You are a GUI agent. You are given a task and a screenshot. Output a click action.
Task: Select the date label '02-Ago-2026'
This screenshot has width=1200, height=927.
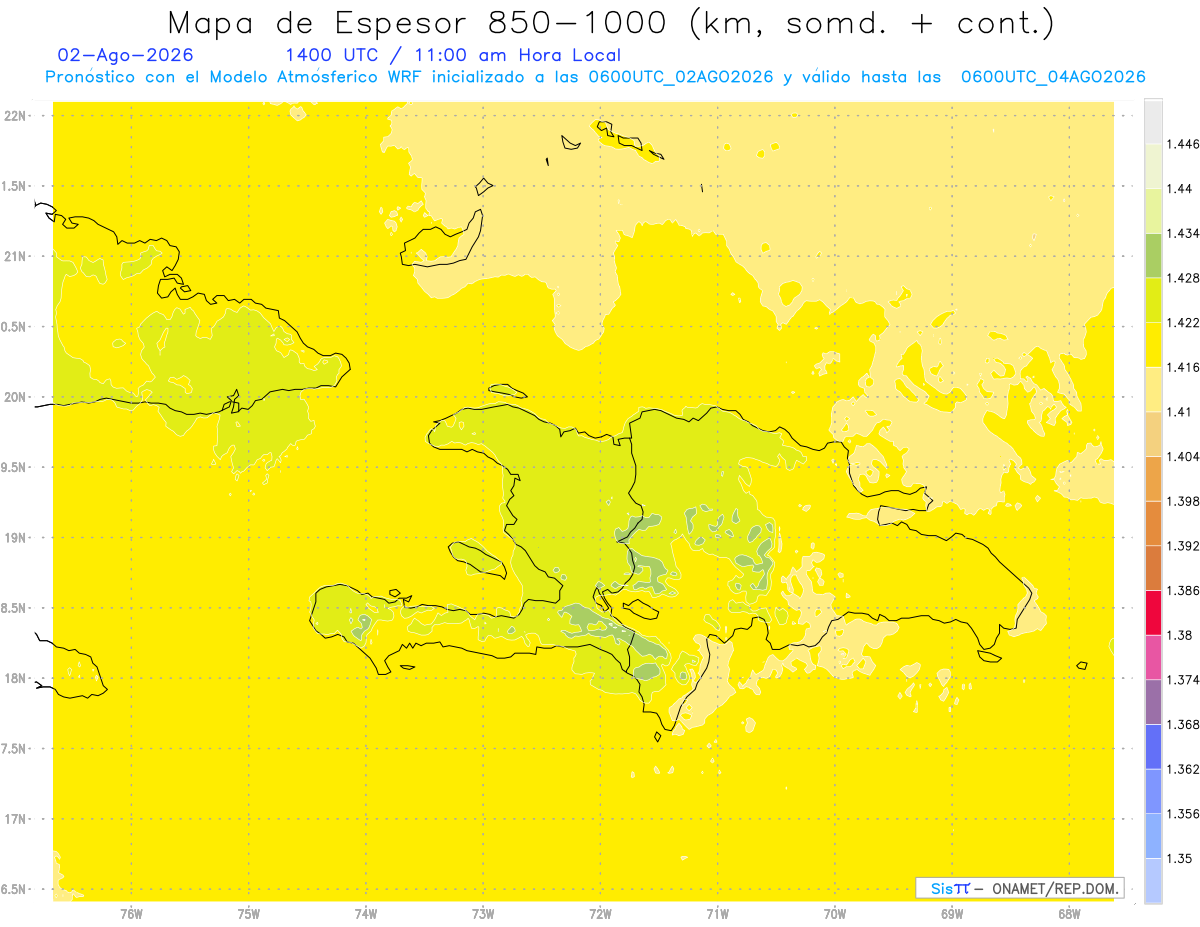pyautogui.click(x=126, y=55)
